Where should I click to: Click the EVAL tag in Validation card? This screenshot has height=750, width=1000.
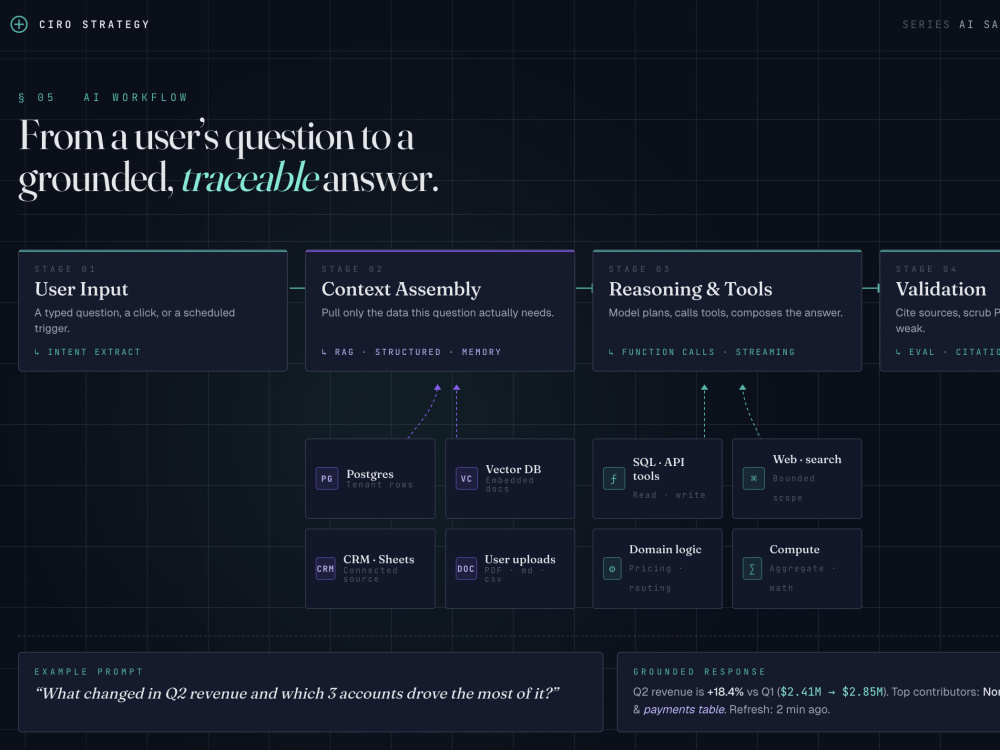(x=922, y=352)
